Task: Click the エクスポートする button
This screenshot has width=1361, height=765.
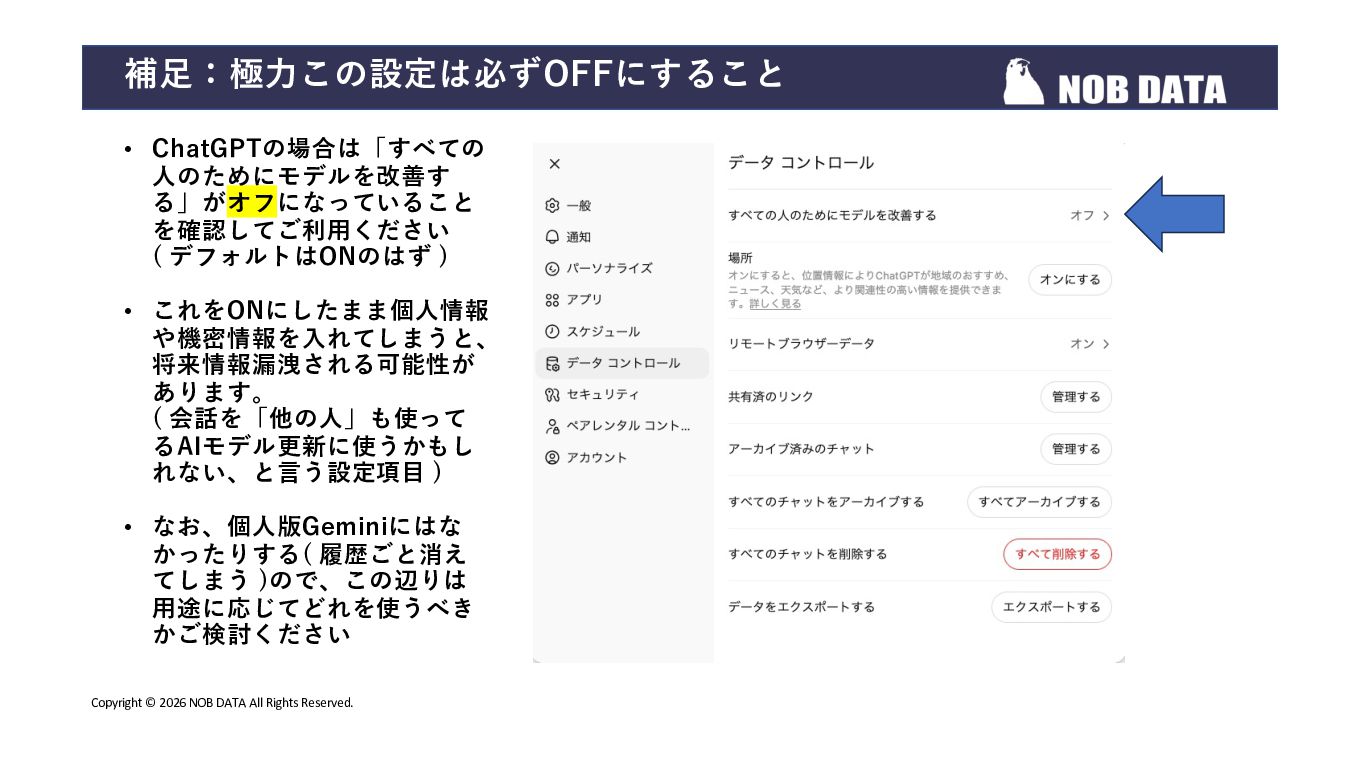Action: click(x=1051, y=607)
